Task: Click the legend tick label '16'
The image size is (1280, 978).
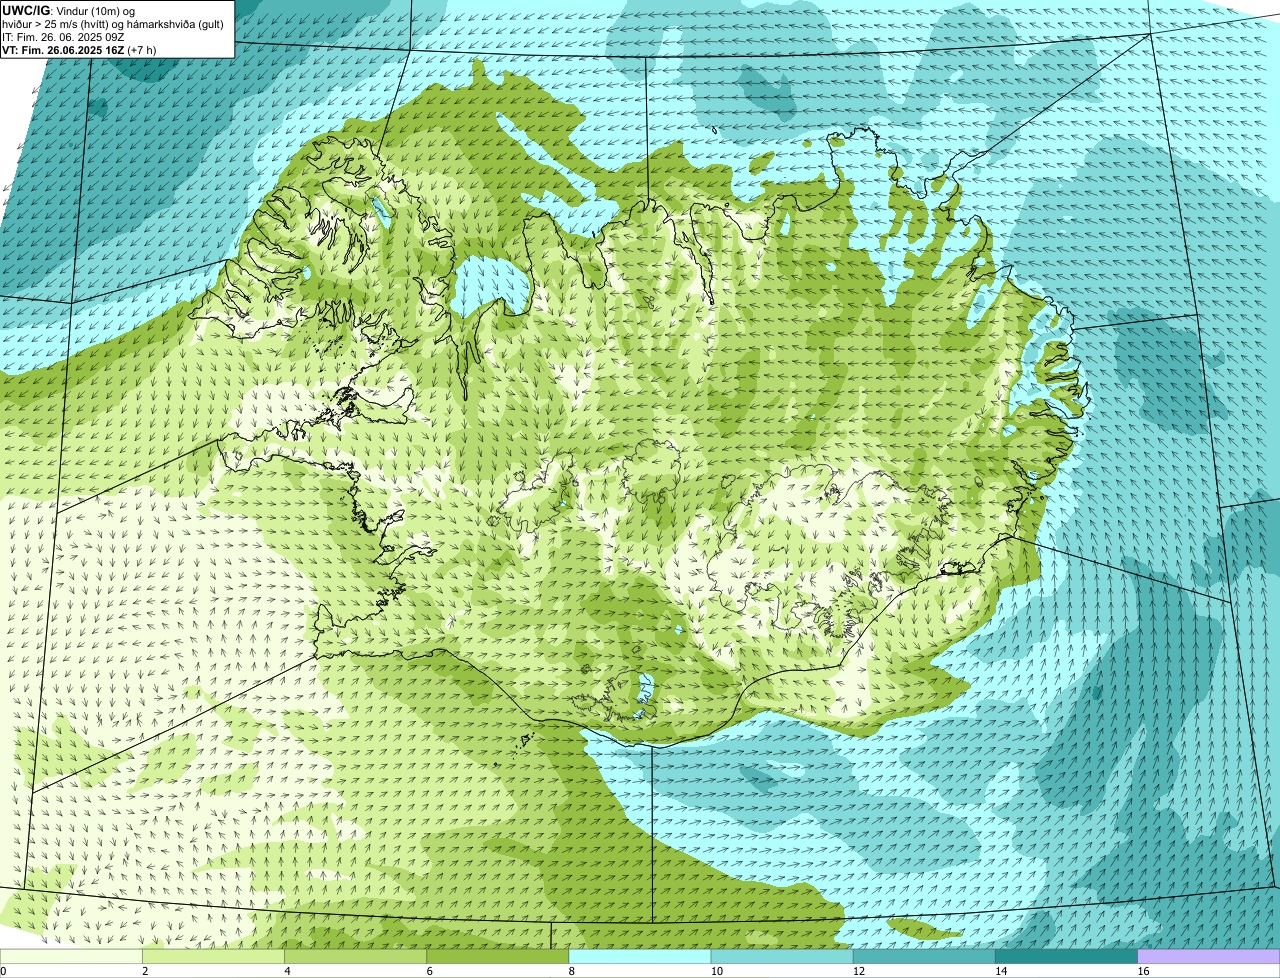Action: 1142,971
